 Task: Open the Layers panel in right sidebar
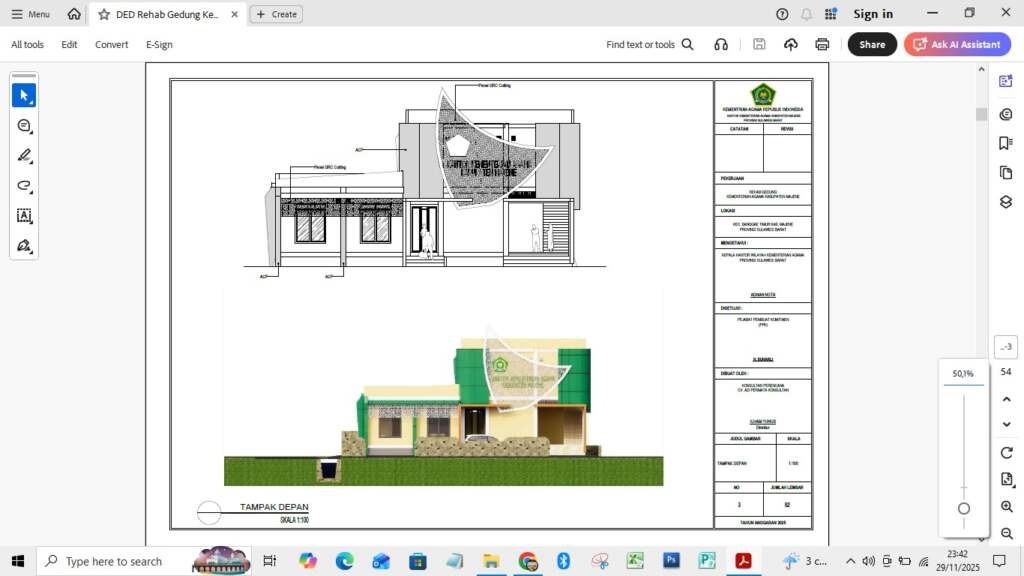pyautogui.click(x=1006, y=202)
